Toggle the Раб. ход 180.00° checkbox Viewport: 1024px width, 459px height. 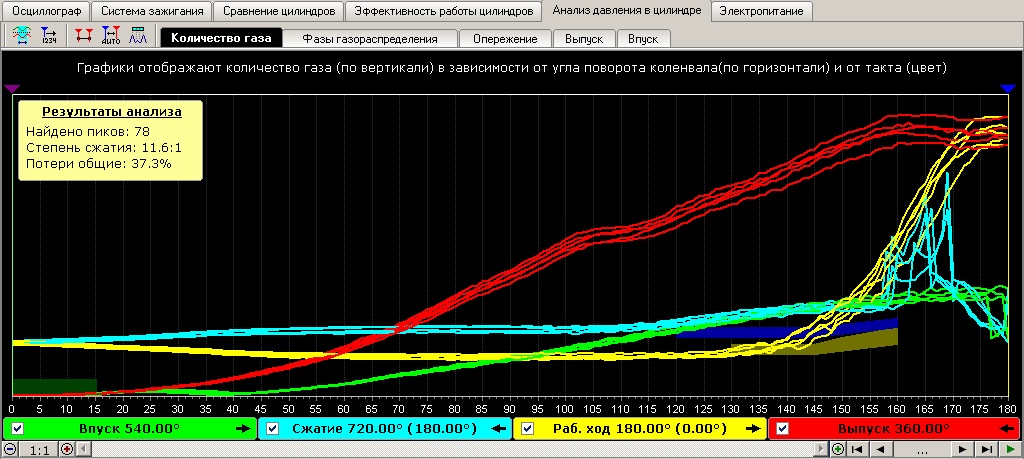(528, 429)
